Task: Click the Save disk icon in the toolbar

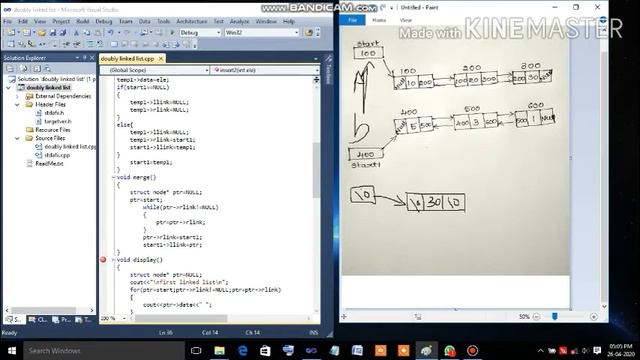Action: (x=53, y=32)
